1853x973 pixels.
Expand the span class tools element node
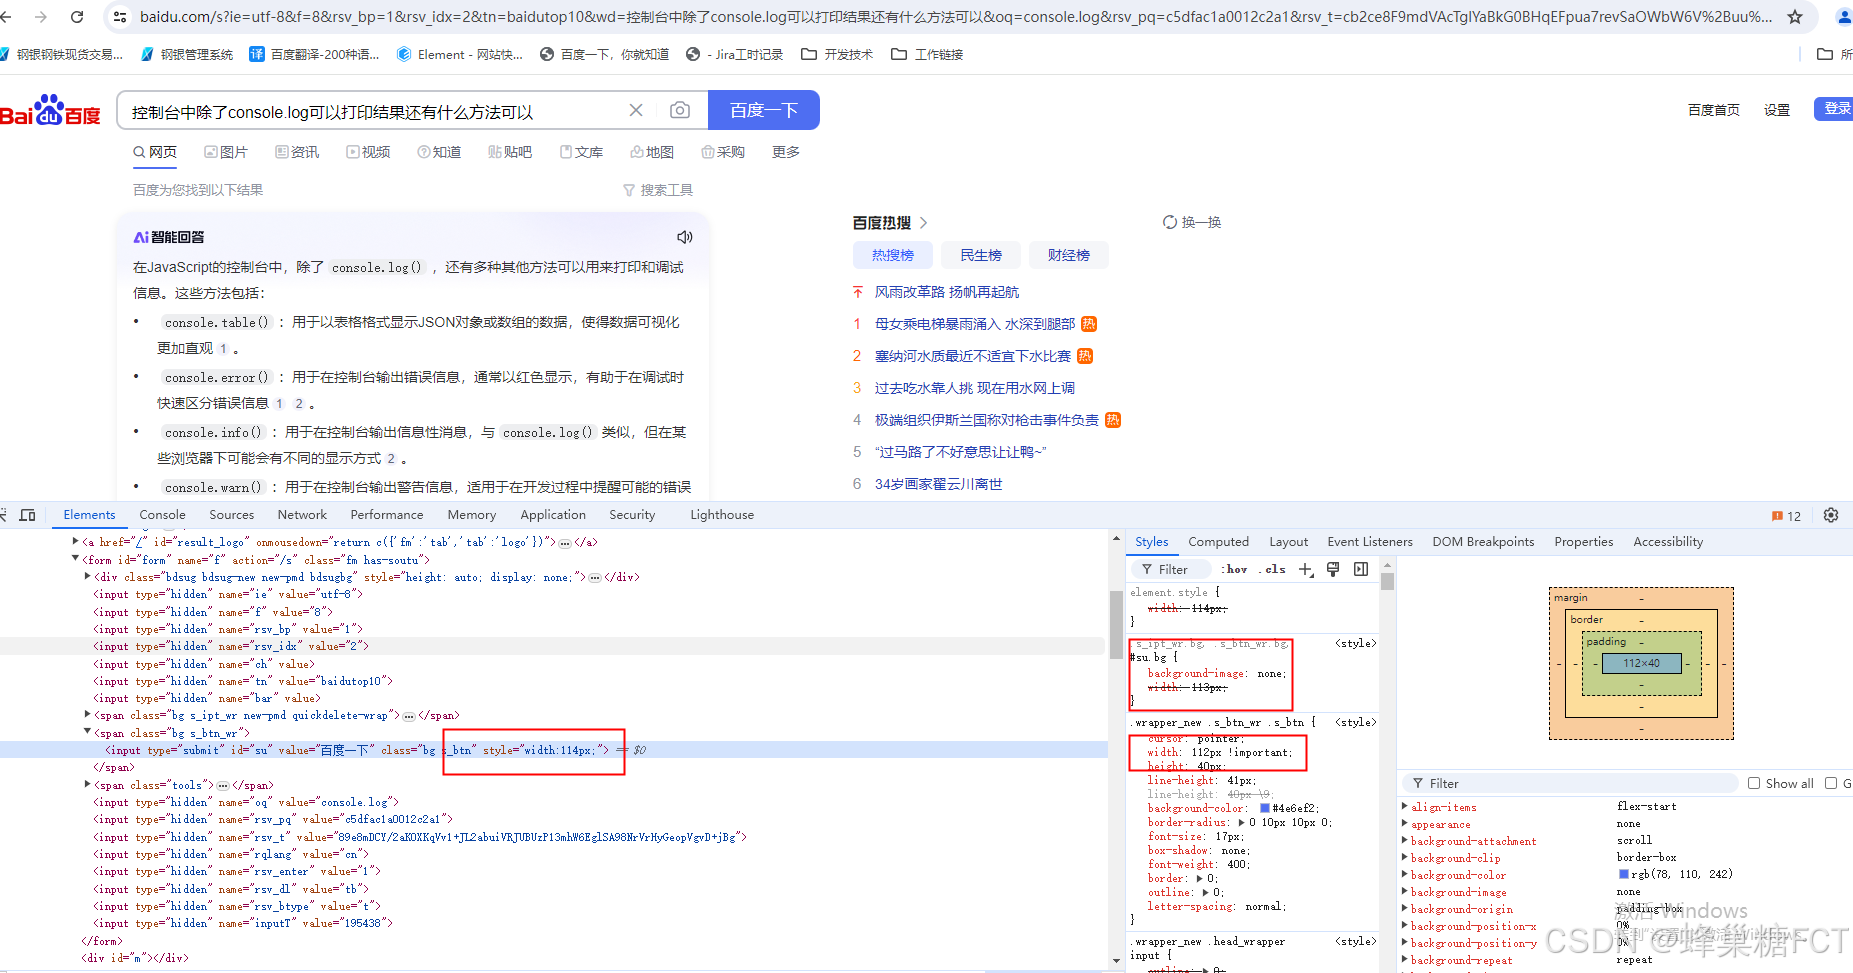[87, 784]
